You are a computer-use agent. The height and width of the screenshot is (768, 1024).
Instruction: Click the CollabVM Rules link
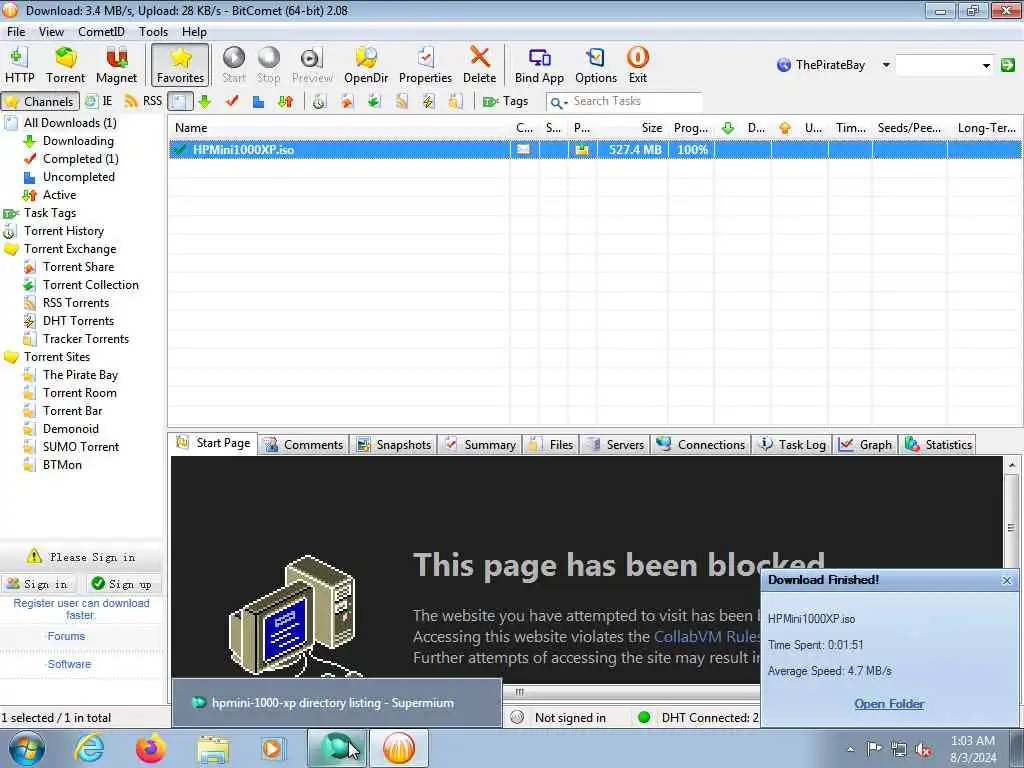(x=707, y=637)
